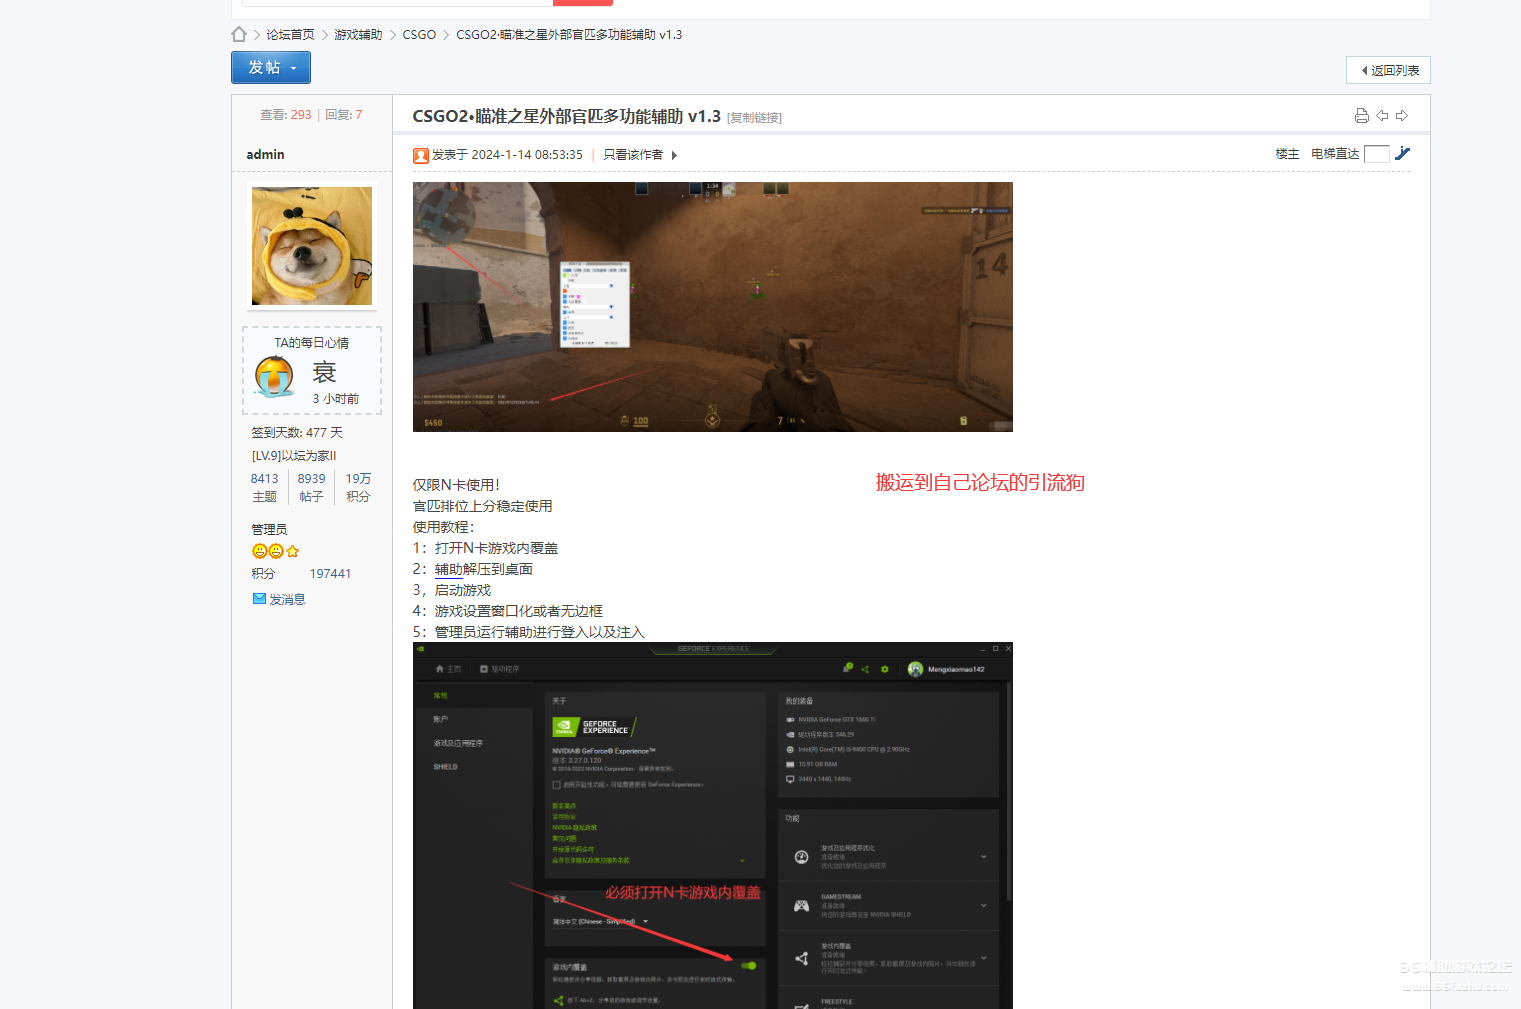Click the blue elevator jump icon

(1402, 154)
